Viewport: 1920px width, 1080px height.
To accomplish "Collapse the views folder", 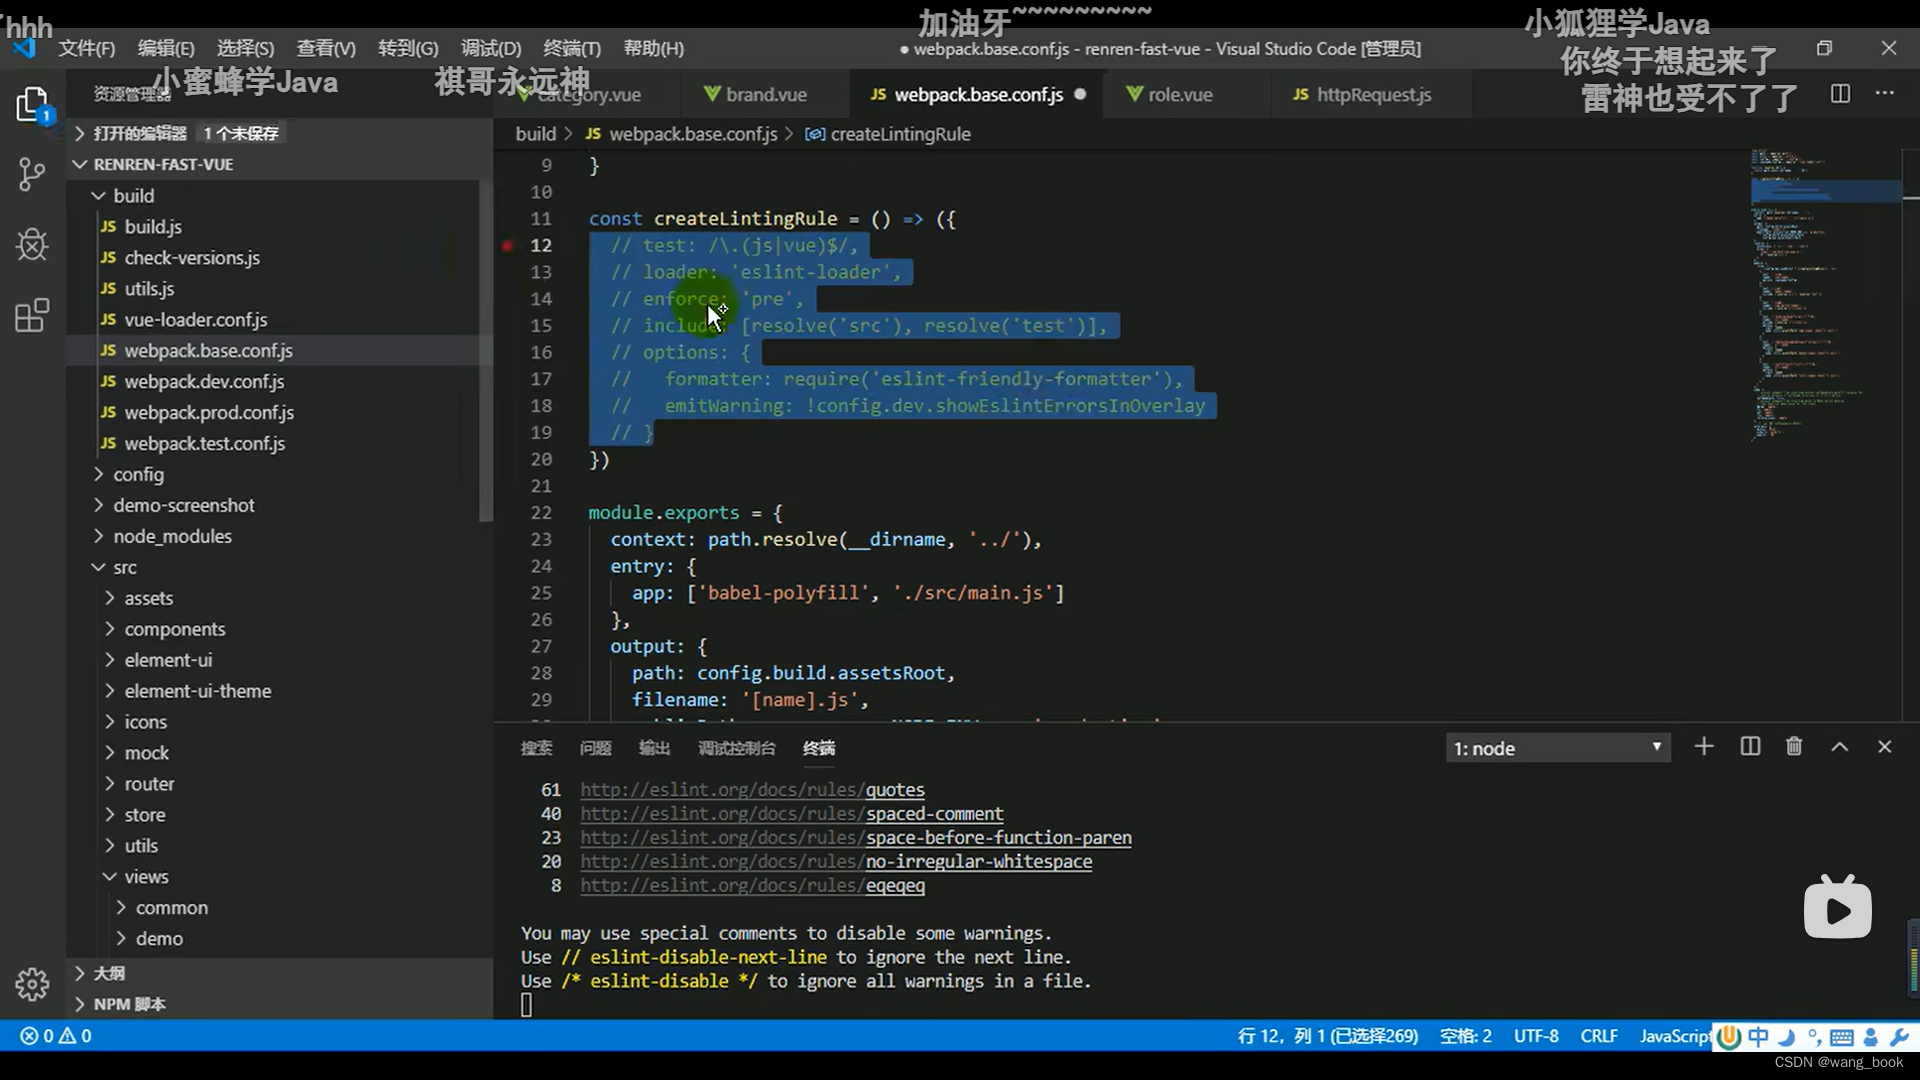I will click(145, 877).
